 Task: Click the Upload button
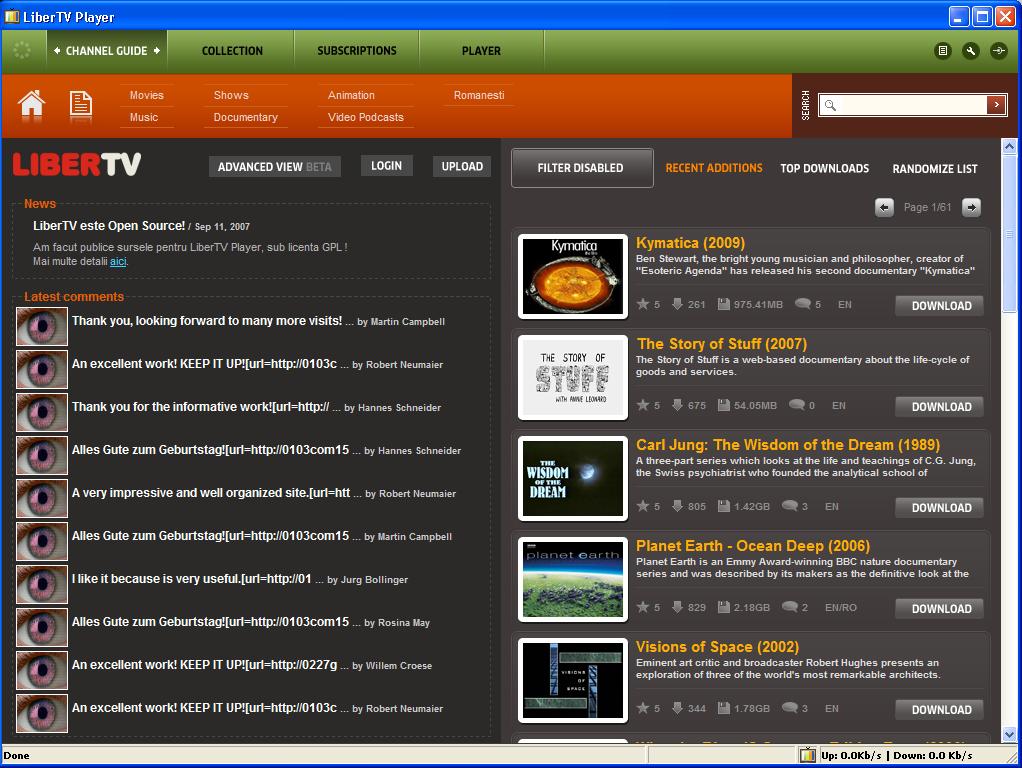[x=462, y=166]
